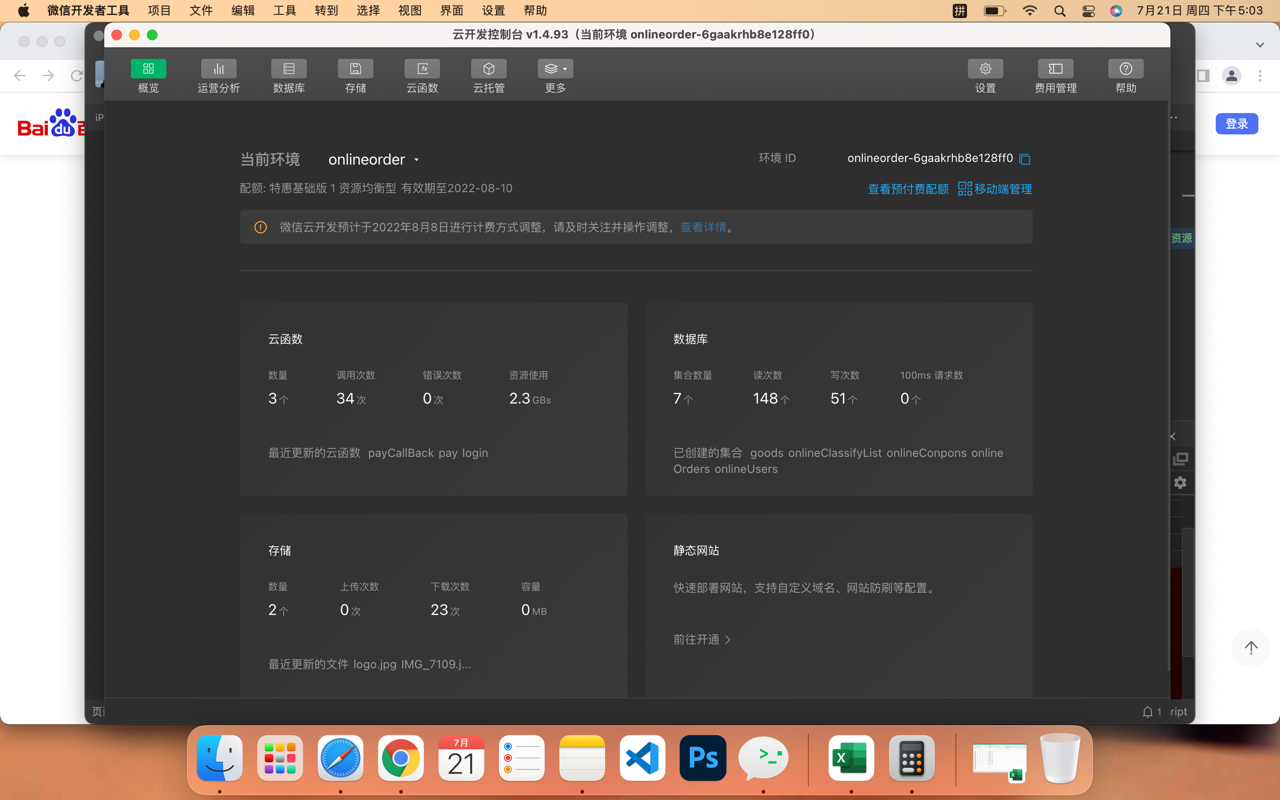Open Calendar from the Dock
Viewport: 1280px width, 800px height.
point(461,758)
